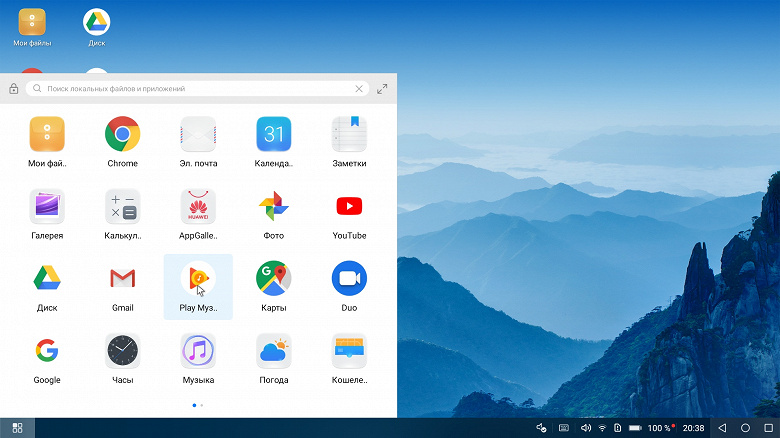Click the lock icon beside search bar

(x=13, y=89)
